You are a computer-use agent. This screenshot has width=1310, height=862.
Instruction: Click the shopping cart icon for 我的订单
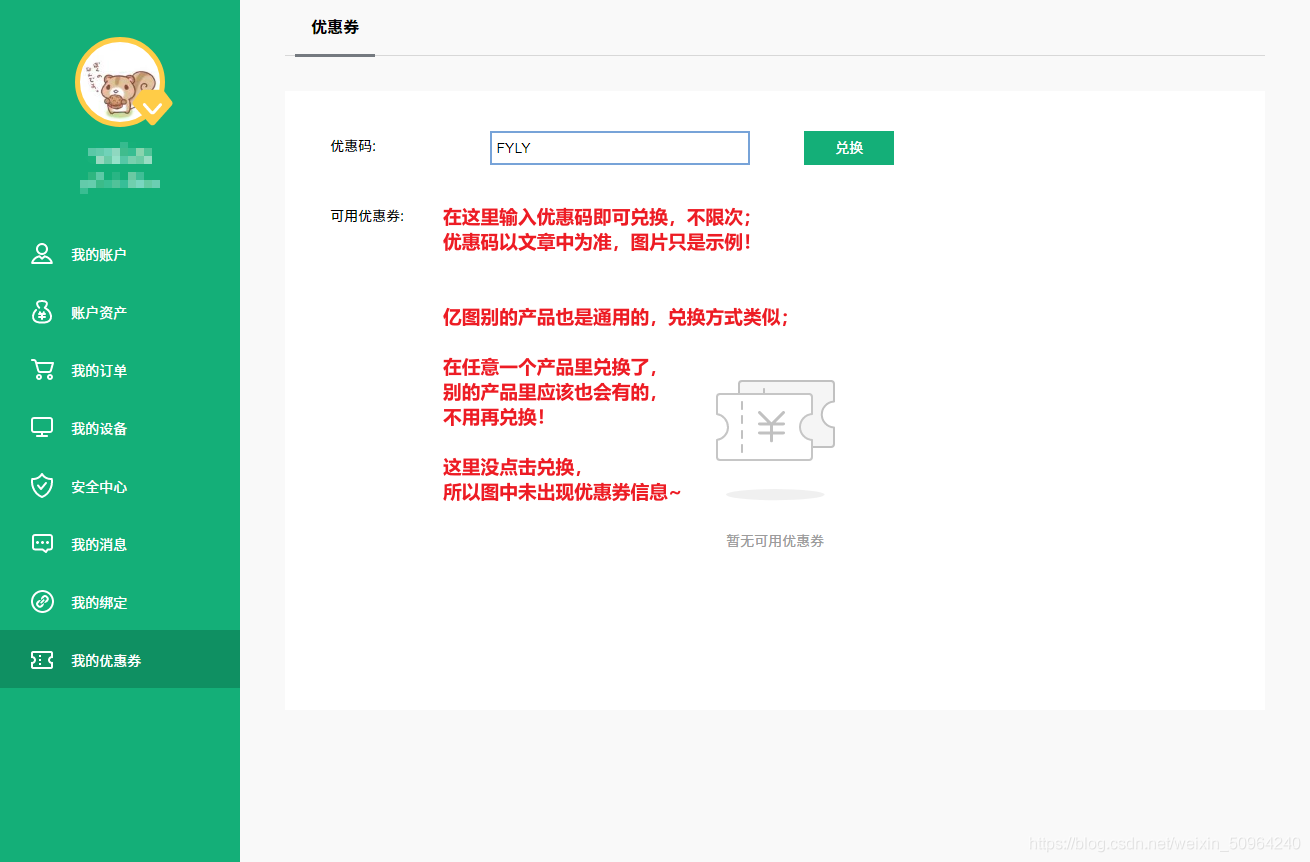pos(42,370)
